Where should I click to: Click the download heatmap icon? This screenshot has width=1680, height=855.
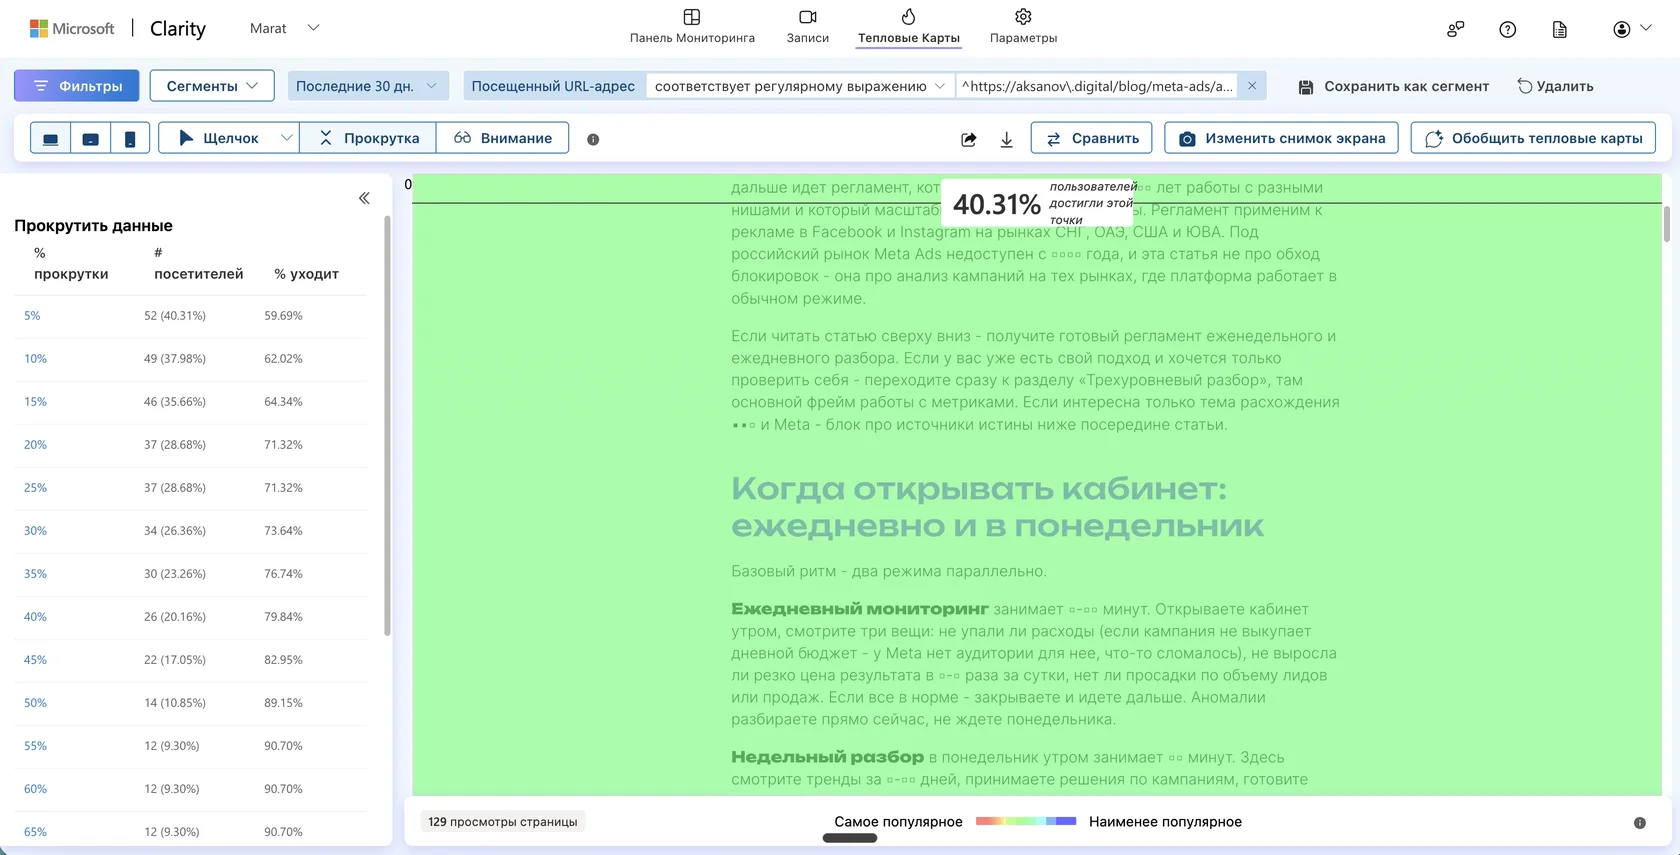1006,139
